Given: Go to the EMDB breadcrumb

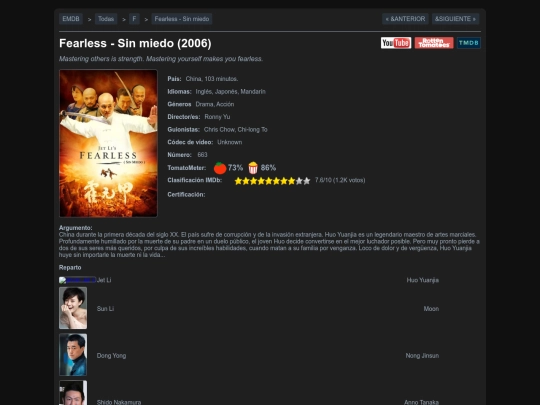Looking at the screenshot, I should pyautogui.click(x=71, y=19).
